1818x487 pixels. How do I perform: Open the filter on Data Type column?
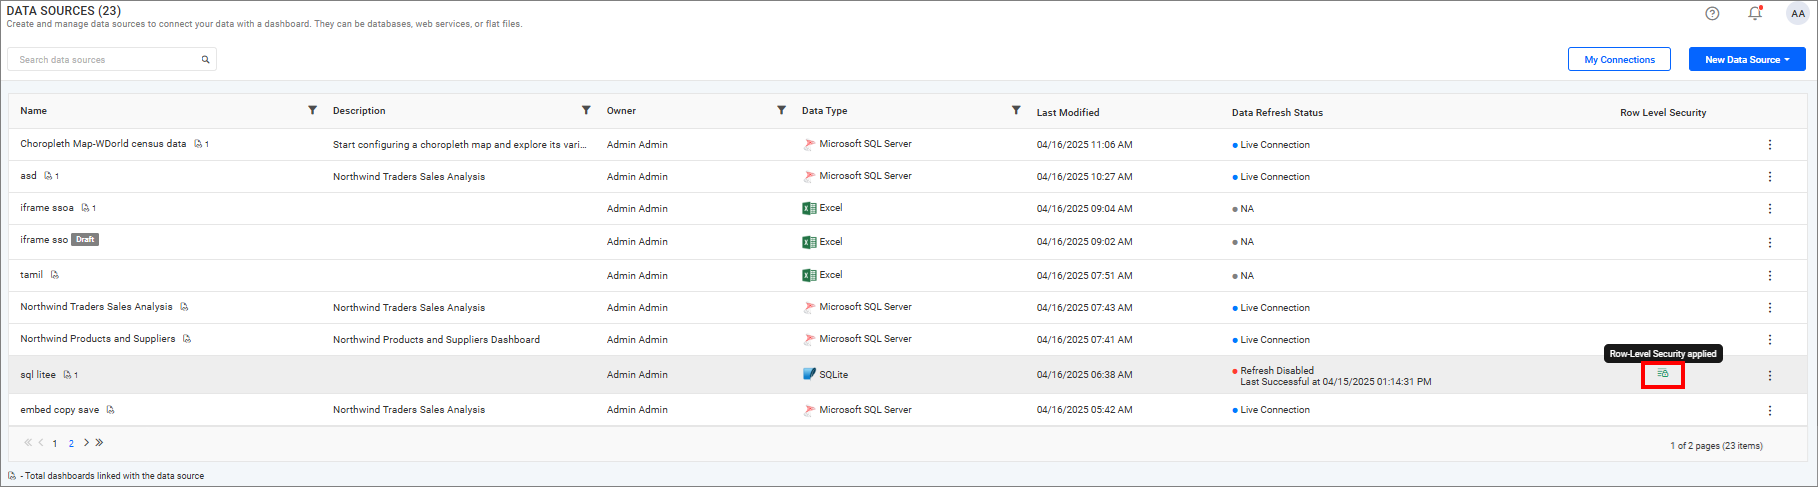click(1016, 110)
